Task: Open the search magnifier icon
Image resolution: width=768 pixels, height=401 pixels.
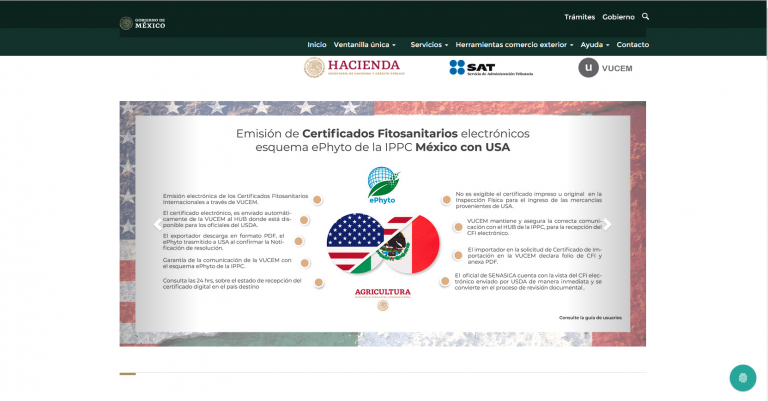Action: point(646,17)
